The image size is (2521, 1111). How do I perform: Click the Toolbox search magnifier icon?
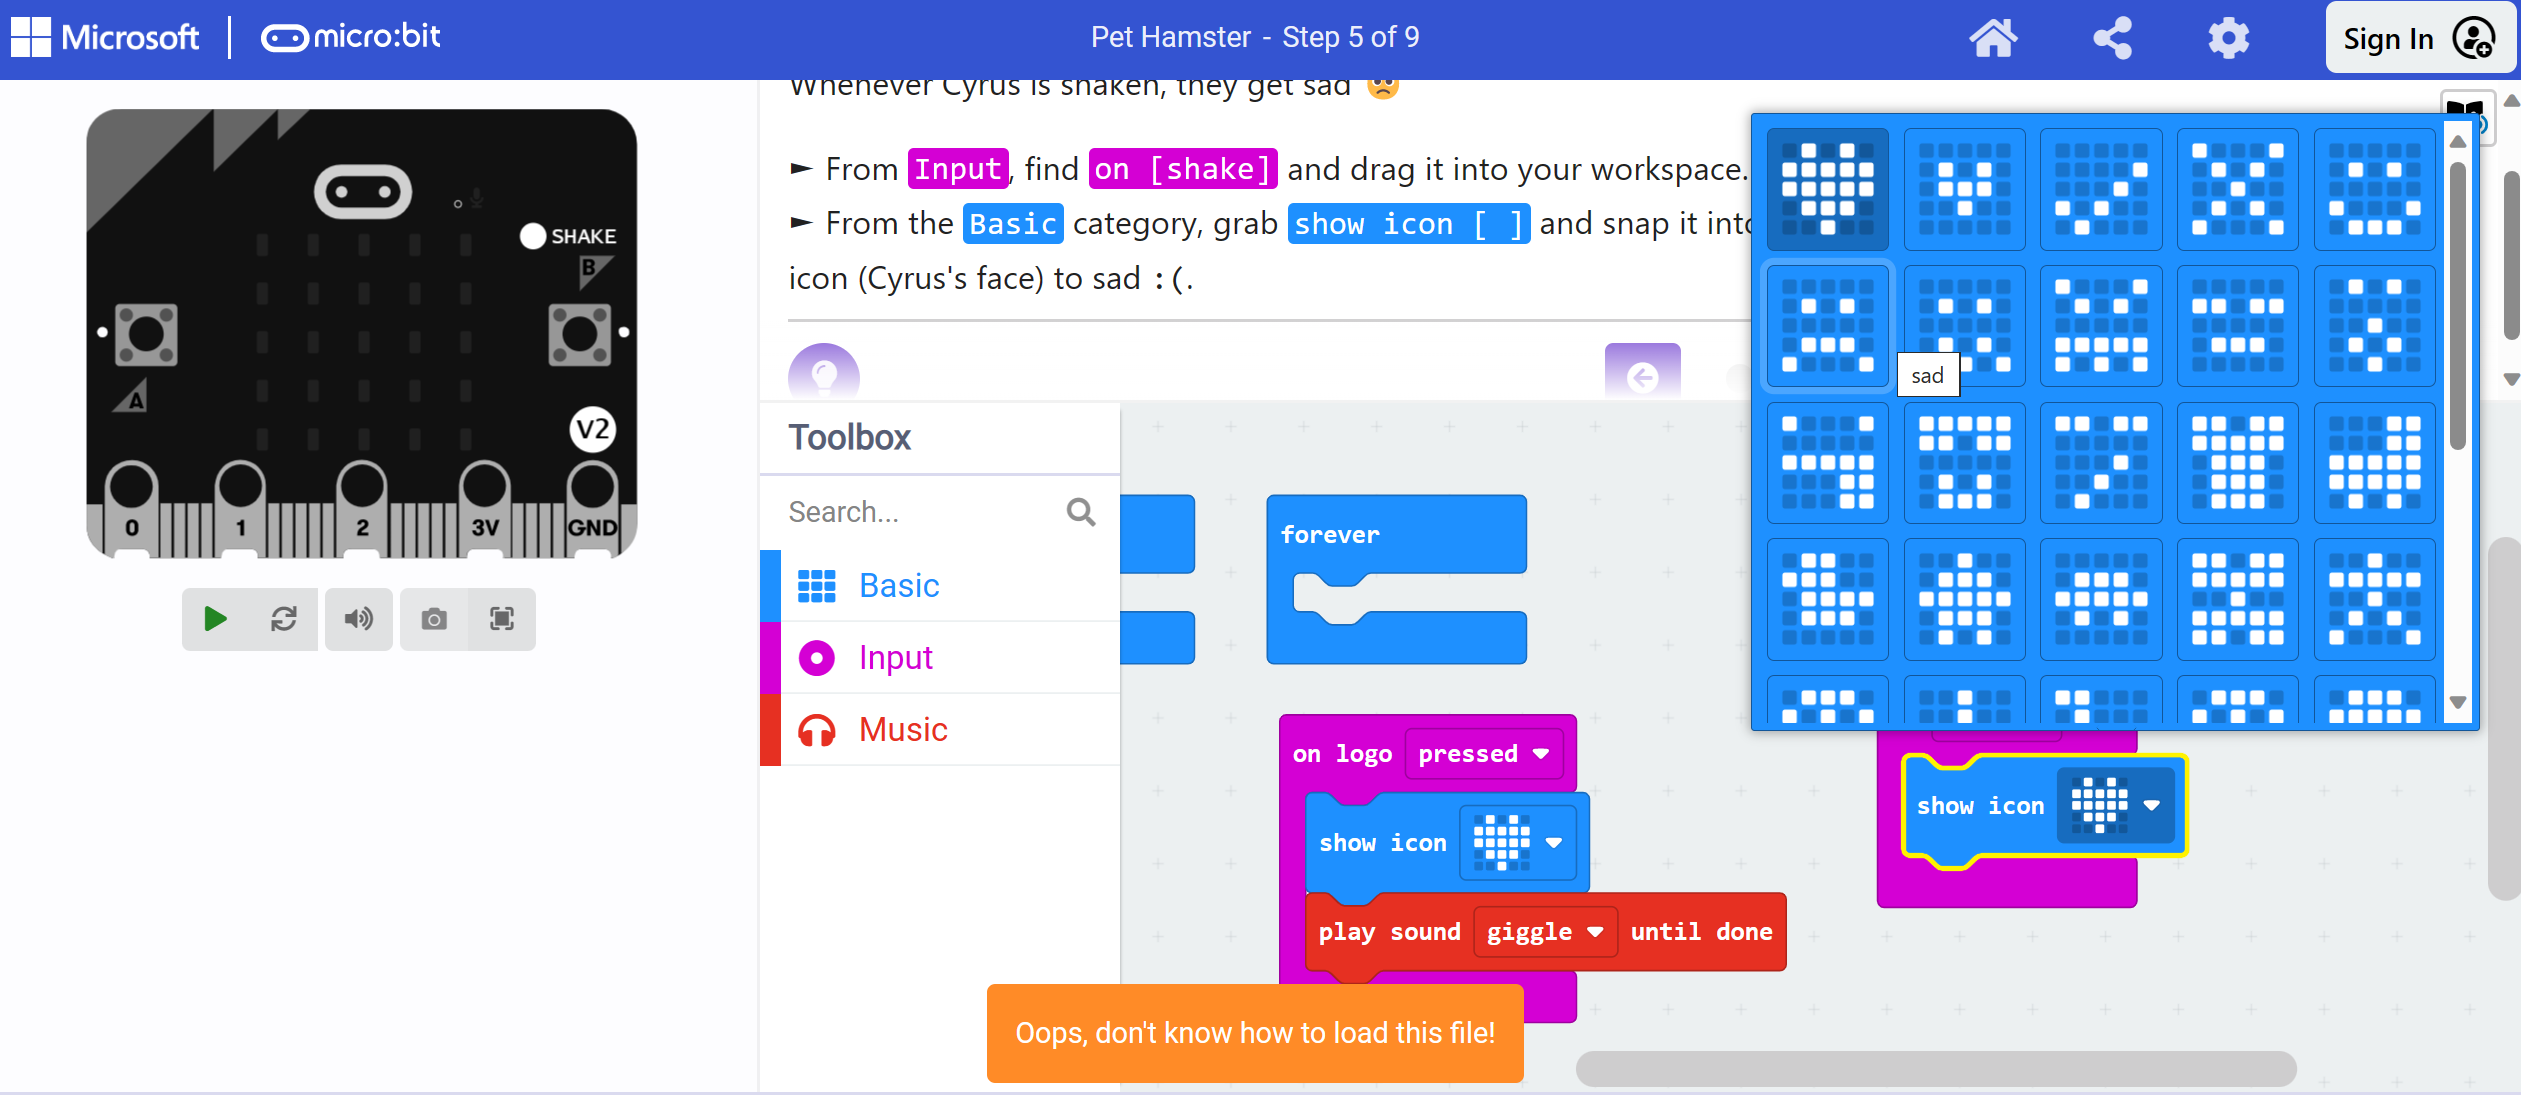[1080, 511]
